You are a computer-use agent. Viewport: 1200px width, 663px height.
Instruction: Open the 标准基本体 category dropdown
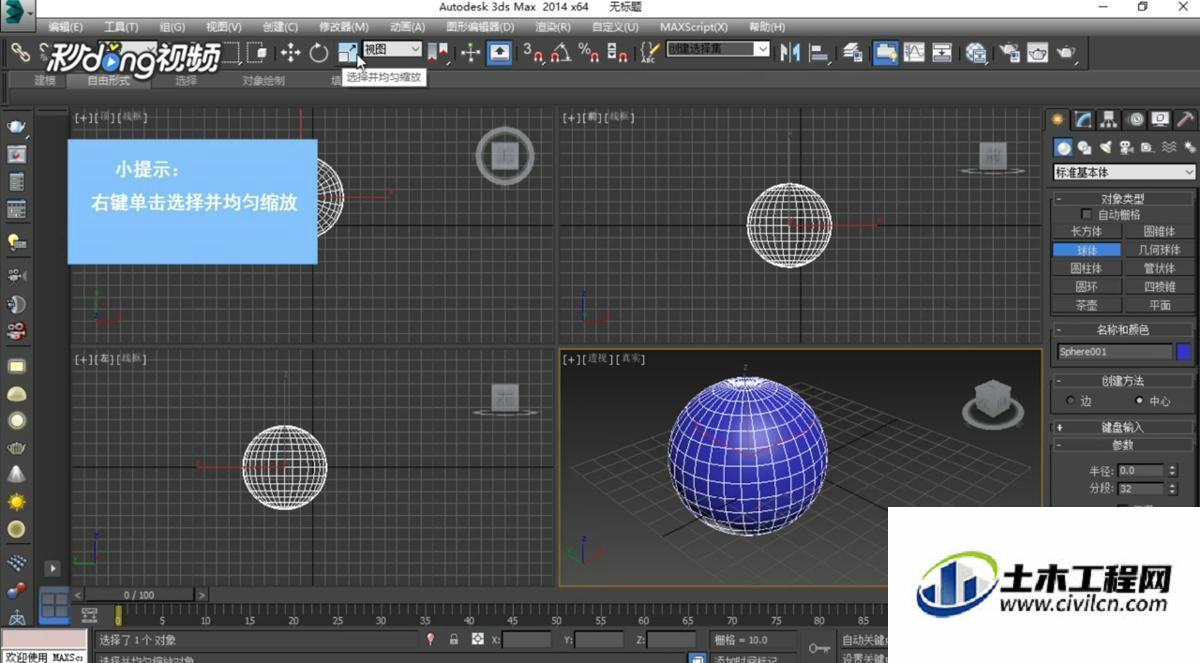point(1124,172)
